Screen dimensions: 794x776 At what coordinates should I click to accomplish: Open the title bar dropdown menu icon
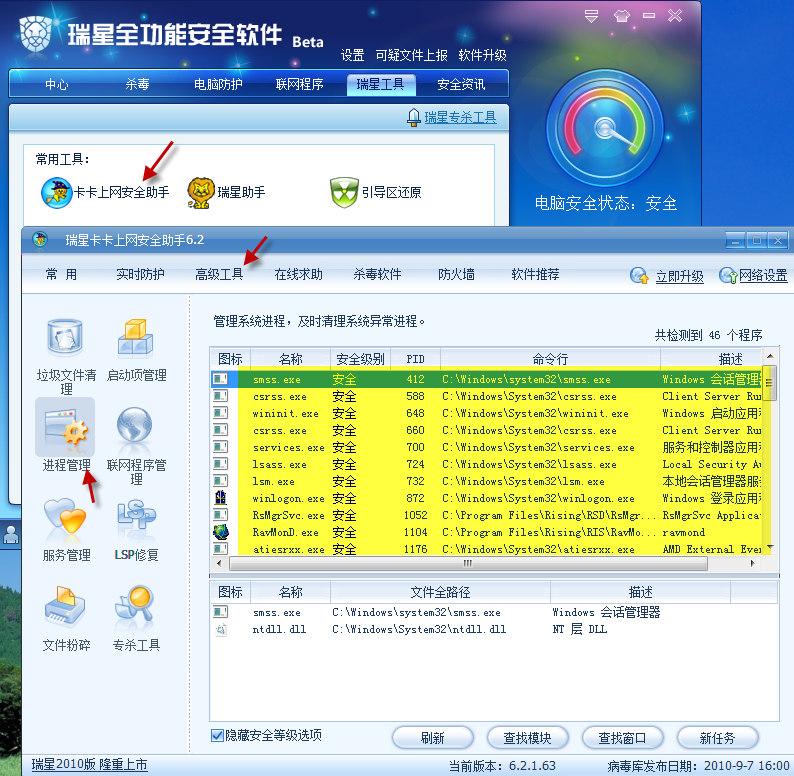pyautogui.click(x=591, y=16)
